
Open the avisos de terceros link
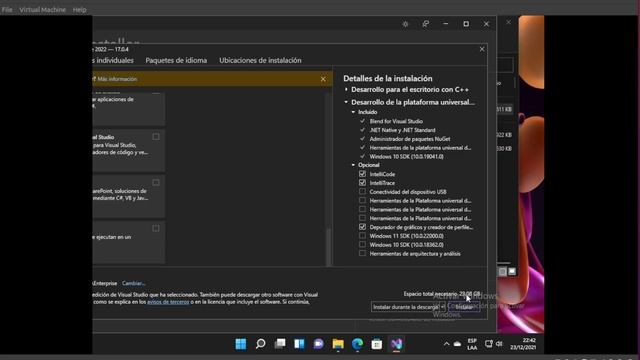tap(168, 302)
